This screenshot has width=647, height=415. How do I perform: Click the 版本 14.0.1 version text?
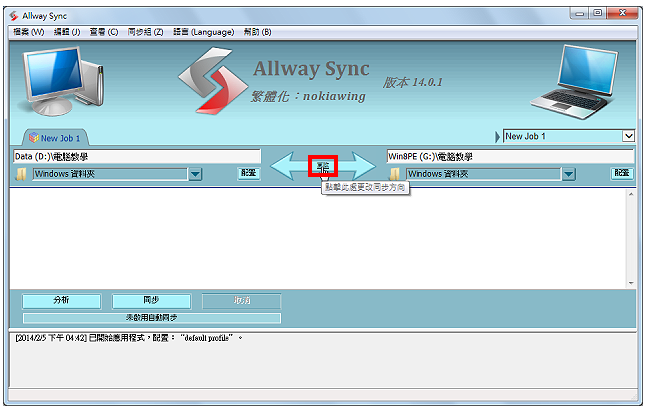412,83
